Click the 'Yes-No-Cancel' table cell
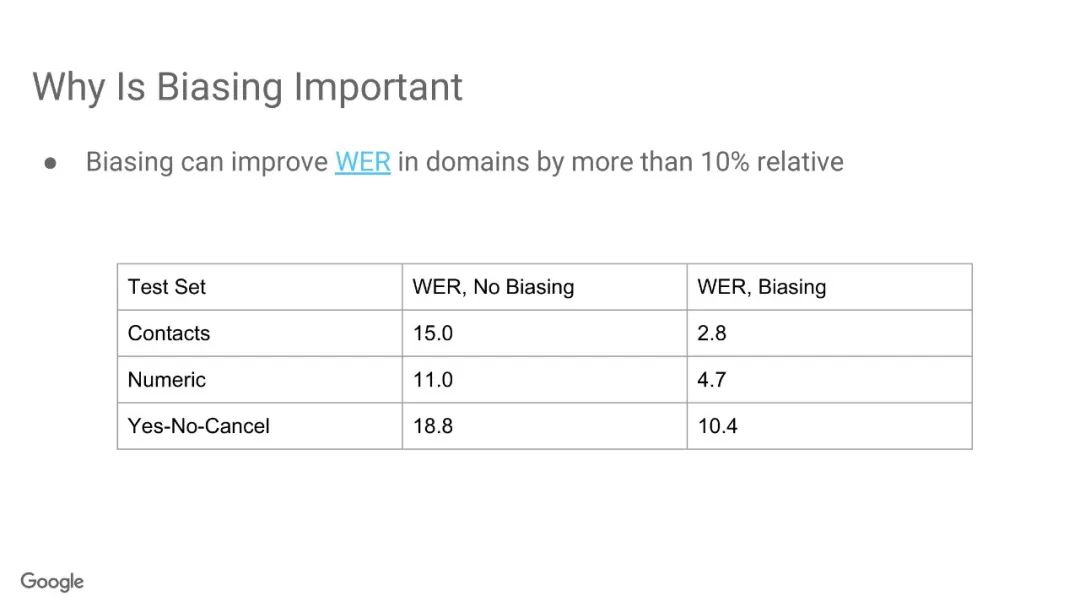This screenshot has width=1080, height=607. pyautogui.click(x=260, y=426)
